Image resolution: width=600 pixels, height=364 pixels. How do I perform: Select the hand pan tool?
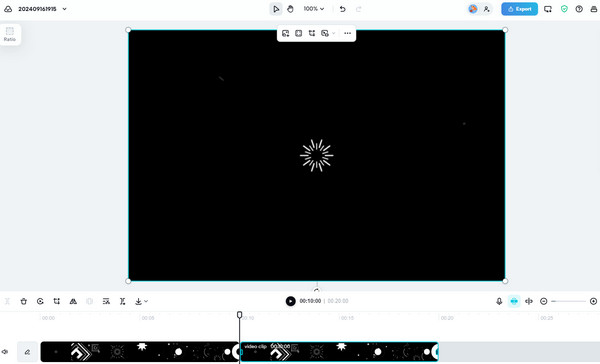click(x=290, y=9)
